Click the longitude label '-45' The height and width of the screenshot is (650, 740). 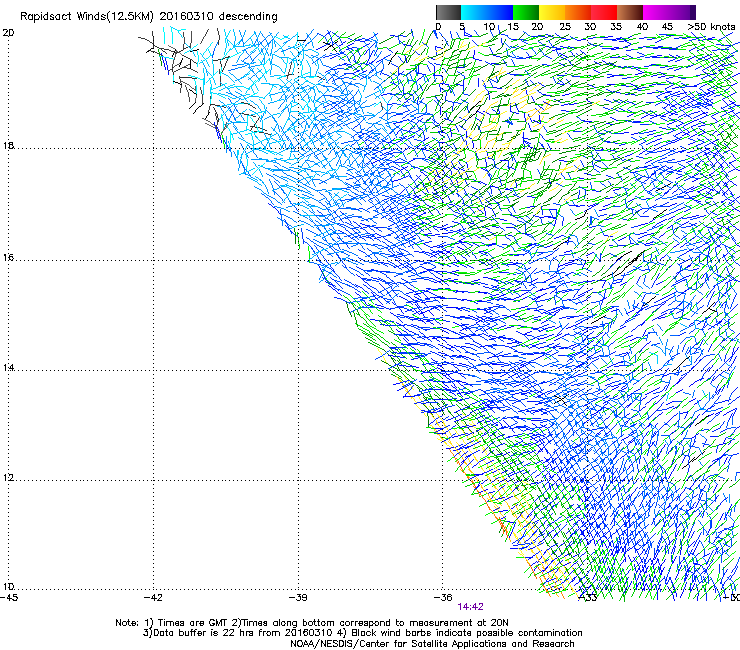[9, 598]
